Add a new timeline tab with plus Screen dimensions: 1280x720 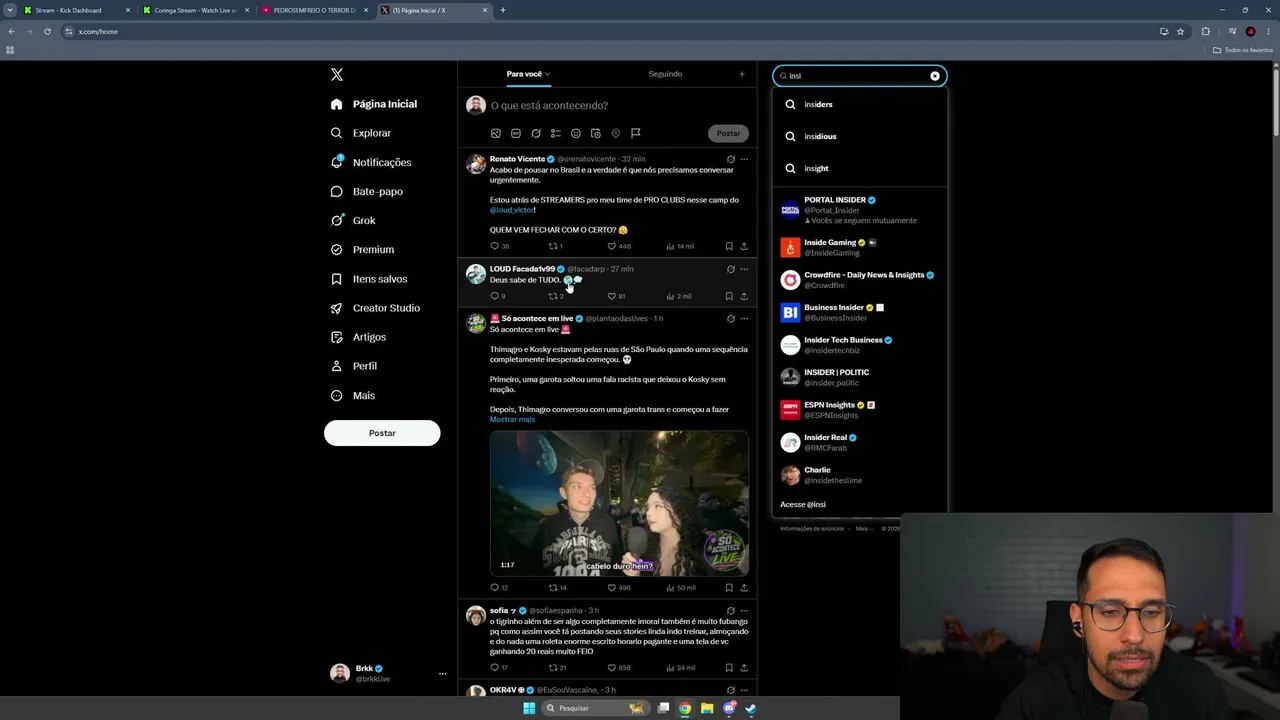coord(742,74)
